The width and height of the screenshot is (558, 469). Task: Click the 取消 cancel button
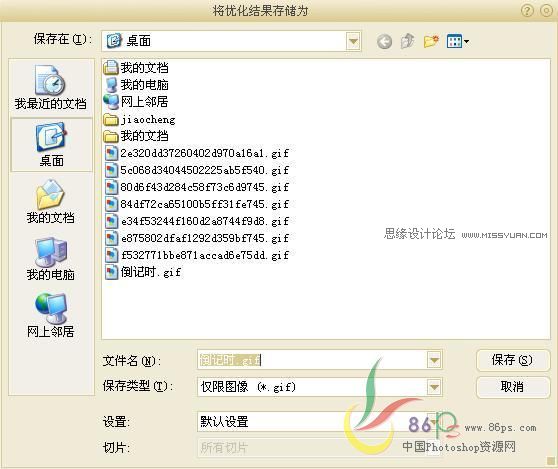tap(512, 387)
